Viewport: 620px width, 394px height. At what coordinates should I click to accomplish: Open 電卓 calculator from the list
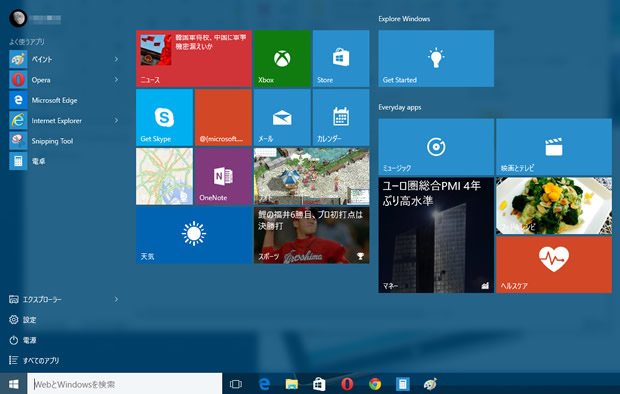(63, 161)
